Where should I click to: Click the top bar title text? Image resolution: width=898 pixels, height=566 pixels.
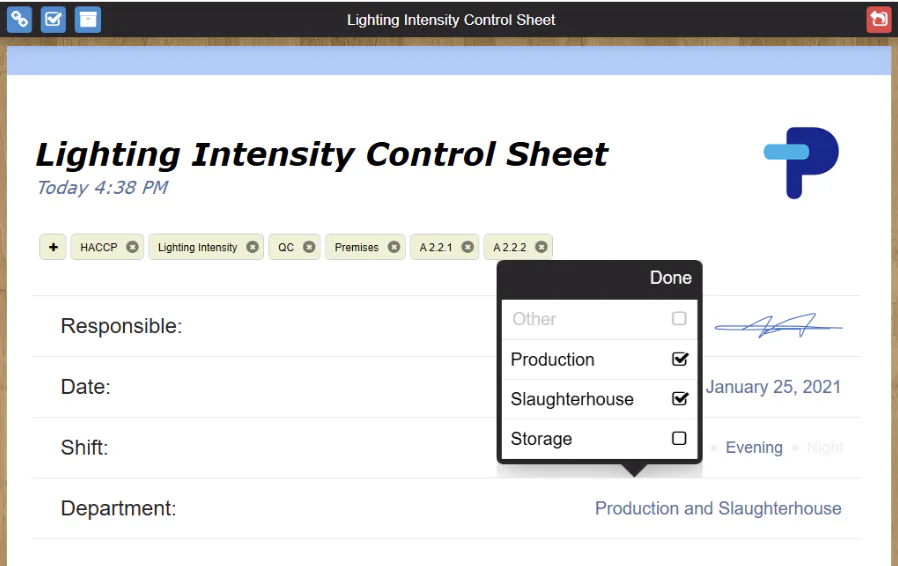click(451, 20)
